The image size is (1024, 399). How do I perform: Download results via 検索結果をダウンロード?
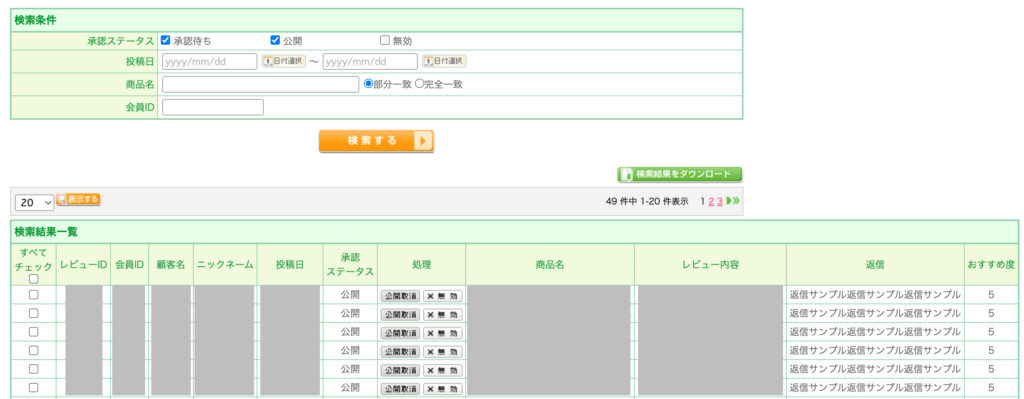tap(680, 174)
